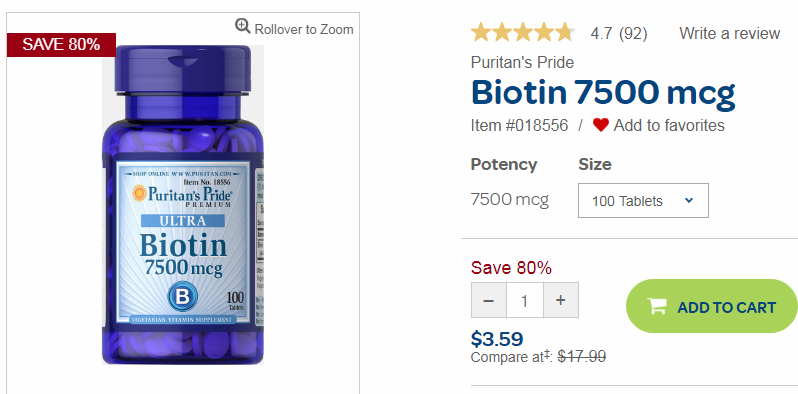Click the five-star rating icons
This screenshot has height=394, width=798.
[523, 33]
